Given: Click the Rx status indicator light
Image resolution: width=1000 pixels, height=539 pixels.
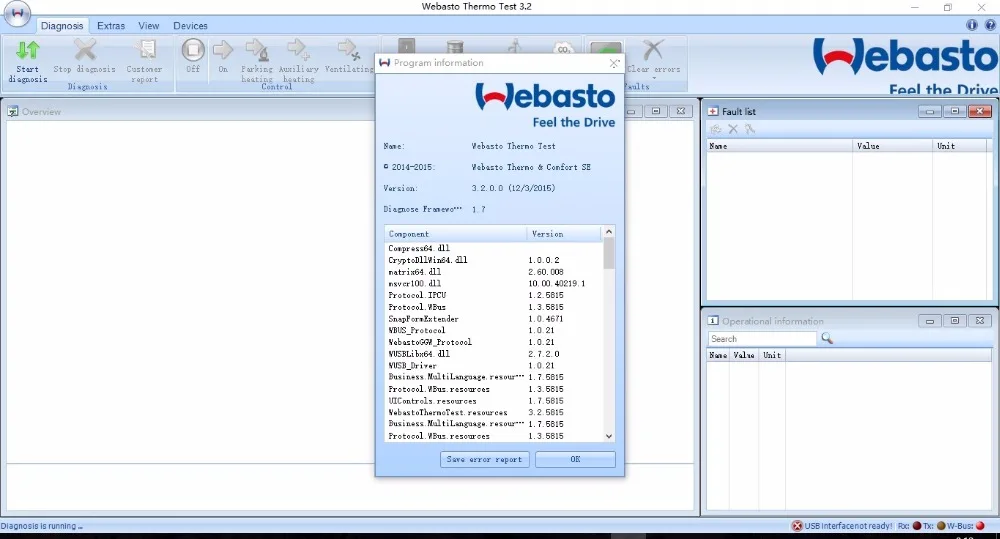Looking at the screenshot, I should (917, 526).
